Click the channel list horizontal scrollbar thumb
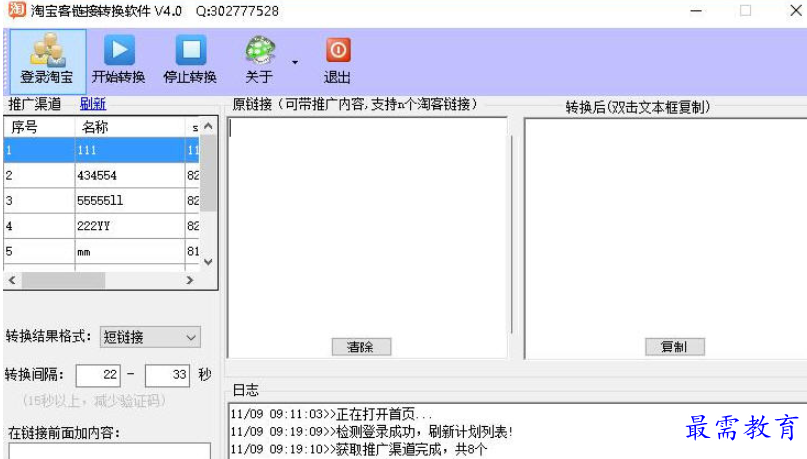807x459 pixels. click(x=63, y=280)
